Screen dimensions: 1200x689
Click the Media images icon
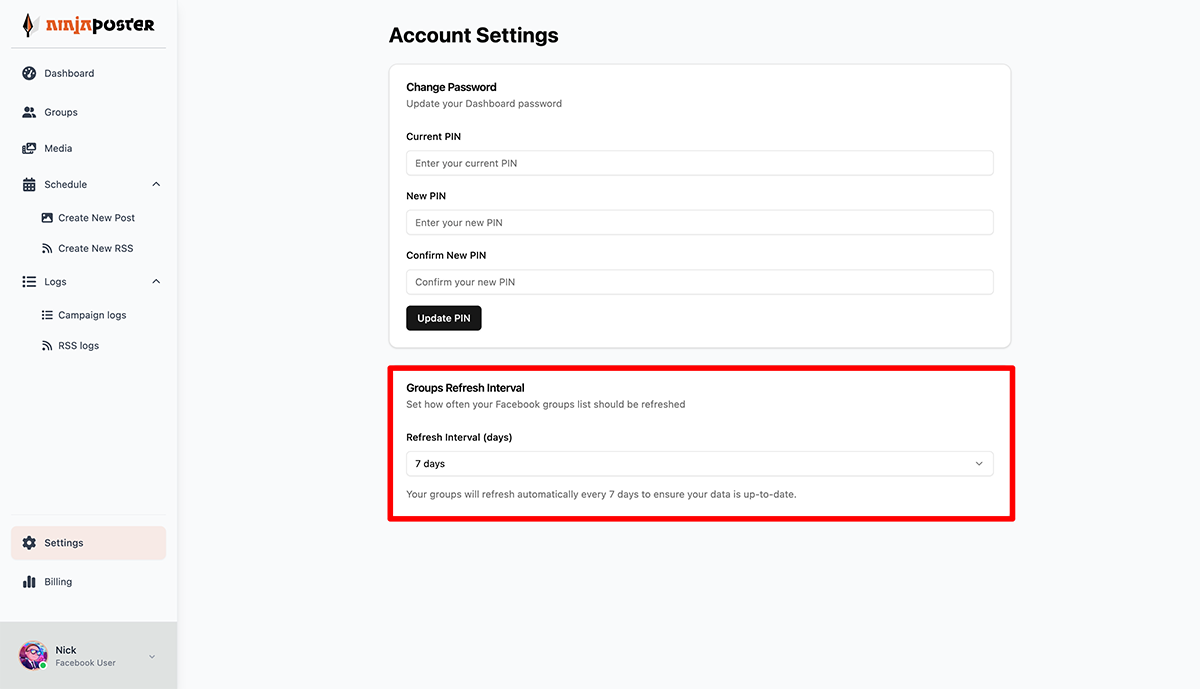[29, 148]
